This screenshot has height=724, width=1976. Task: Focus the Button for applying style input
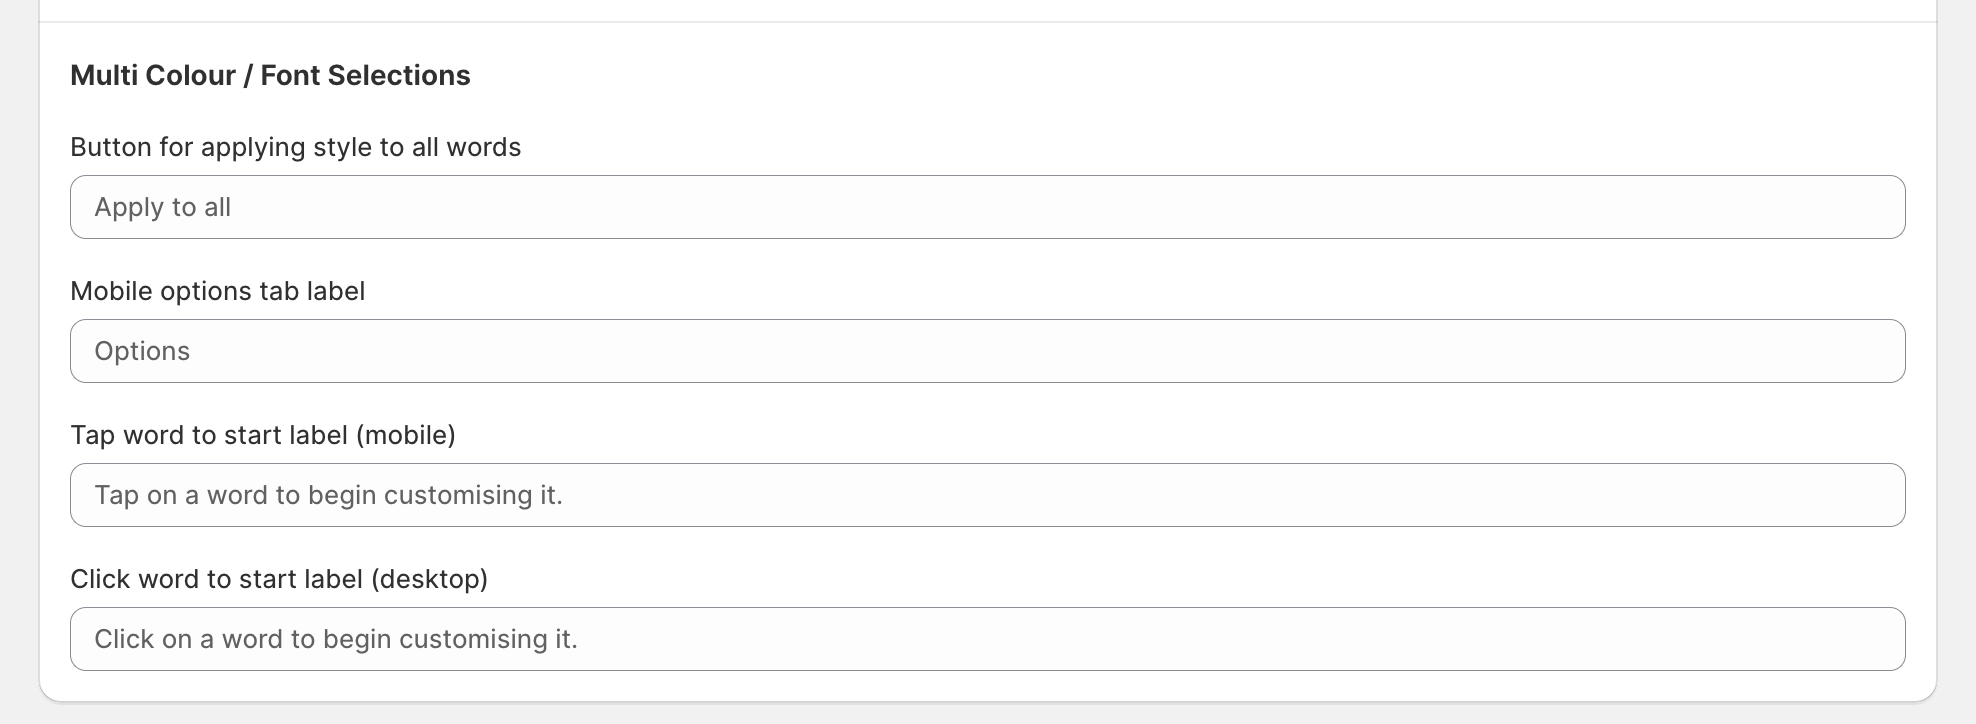987,207
